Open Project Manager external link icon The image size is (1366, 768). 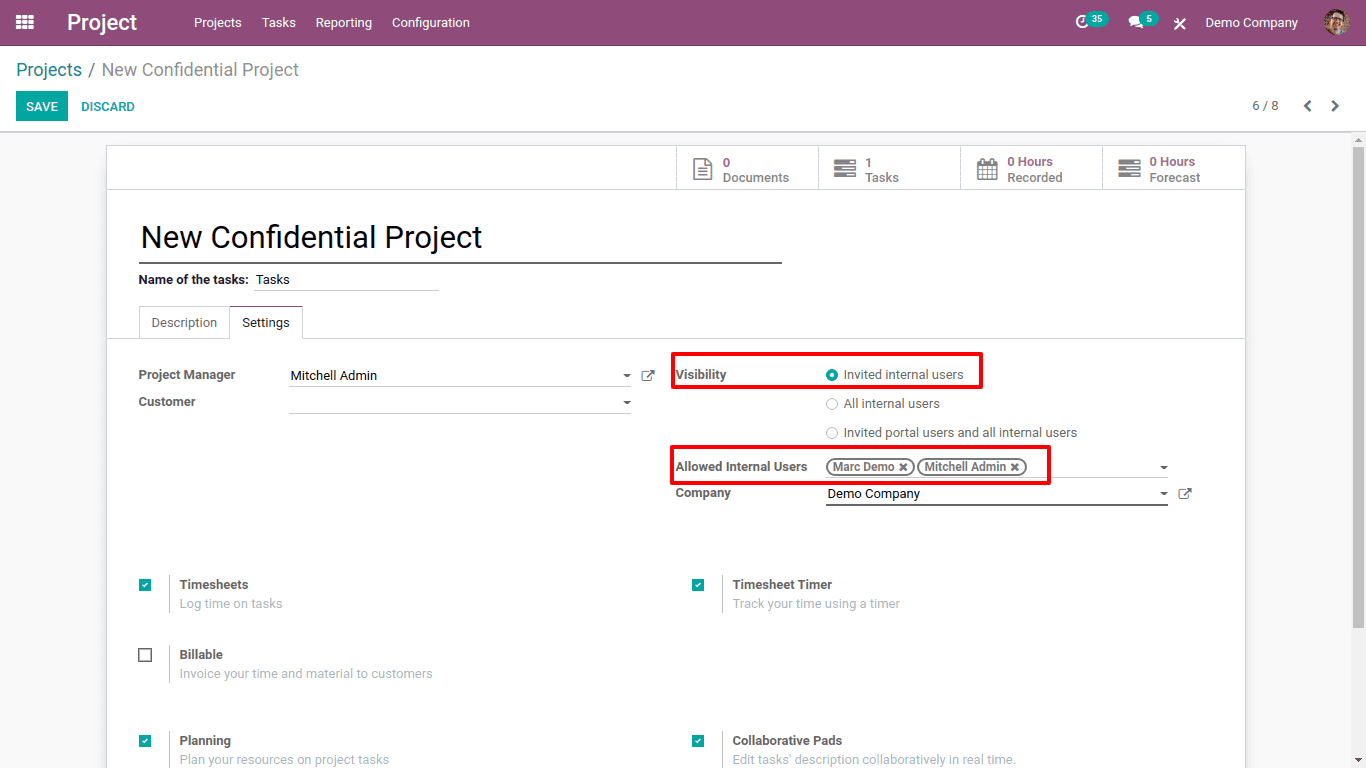pos(648,376)
